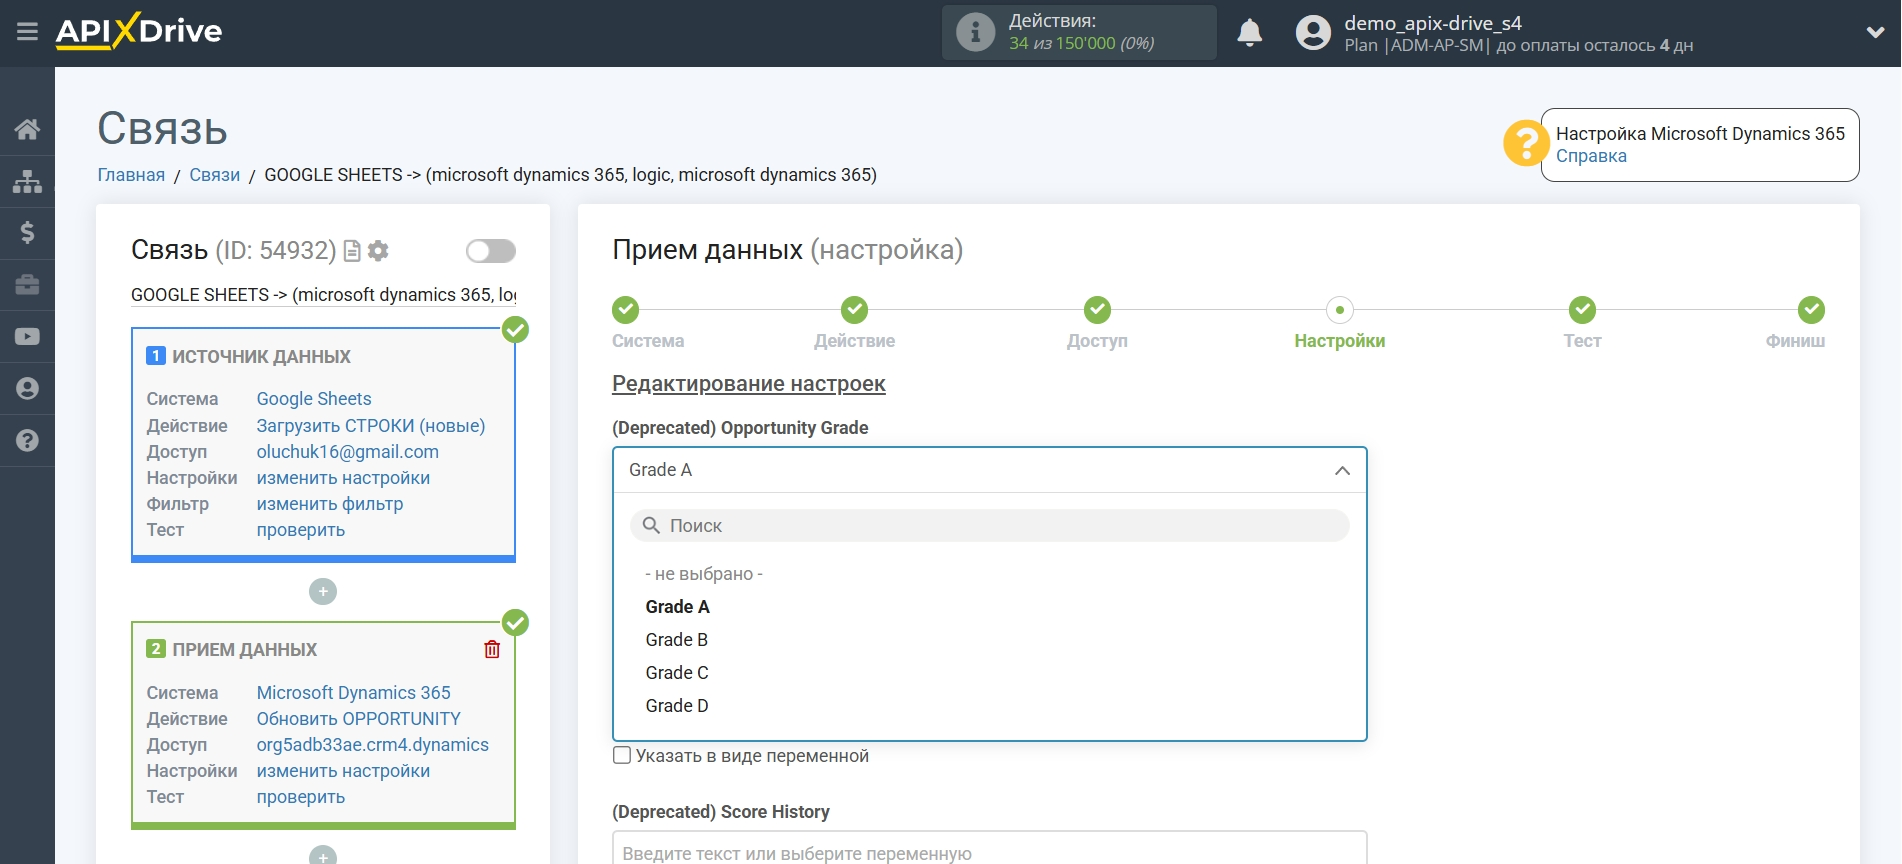
Task: Click source 'изменить настройки' link
Action: pyautogui.click(x=343, y=478)
